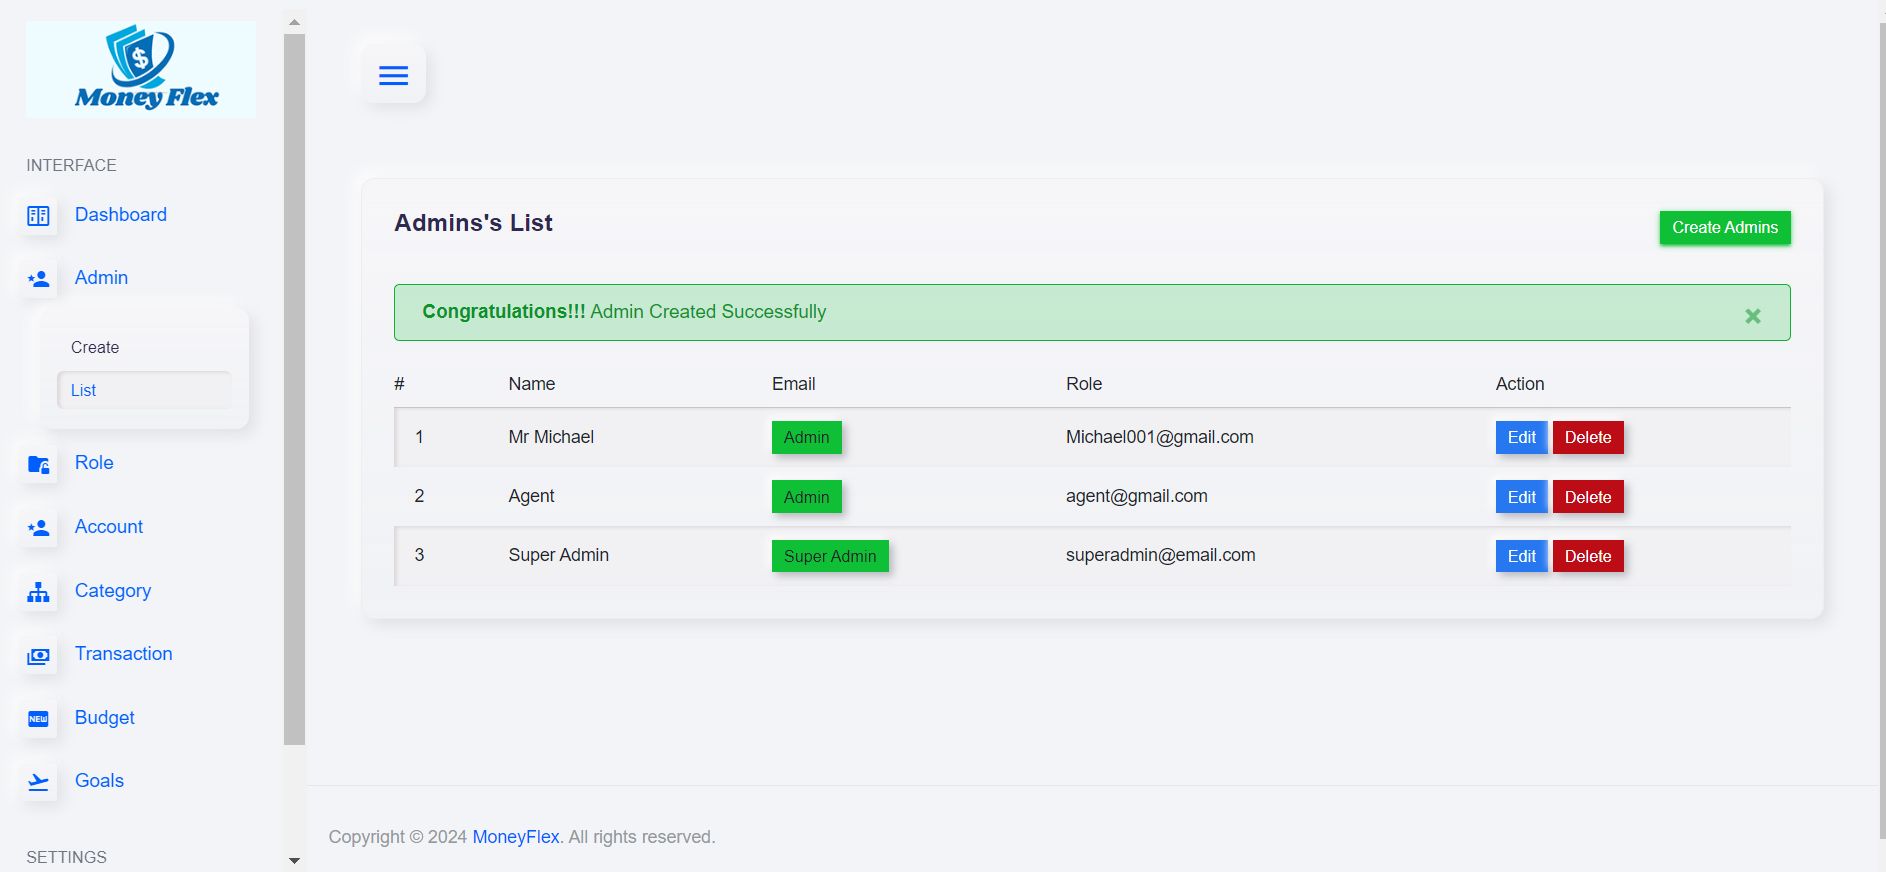Click the Admin user-plus icon
1886x872 pixels.
click(x=39, y=279)
